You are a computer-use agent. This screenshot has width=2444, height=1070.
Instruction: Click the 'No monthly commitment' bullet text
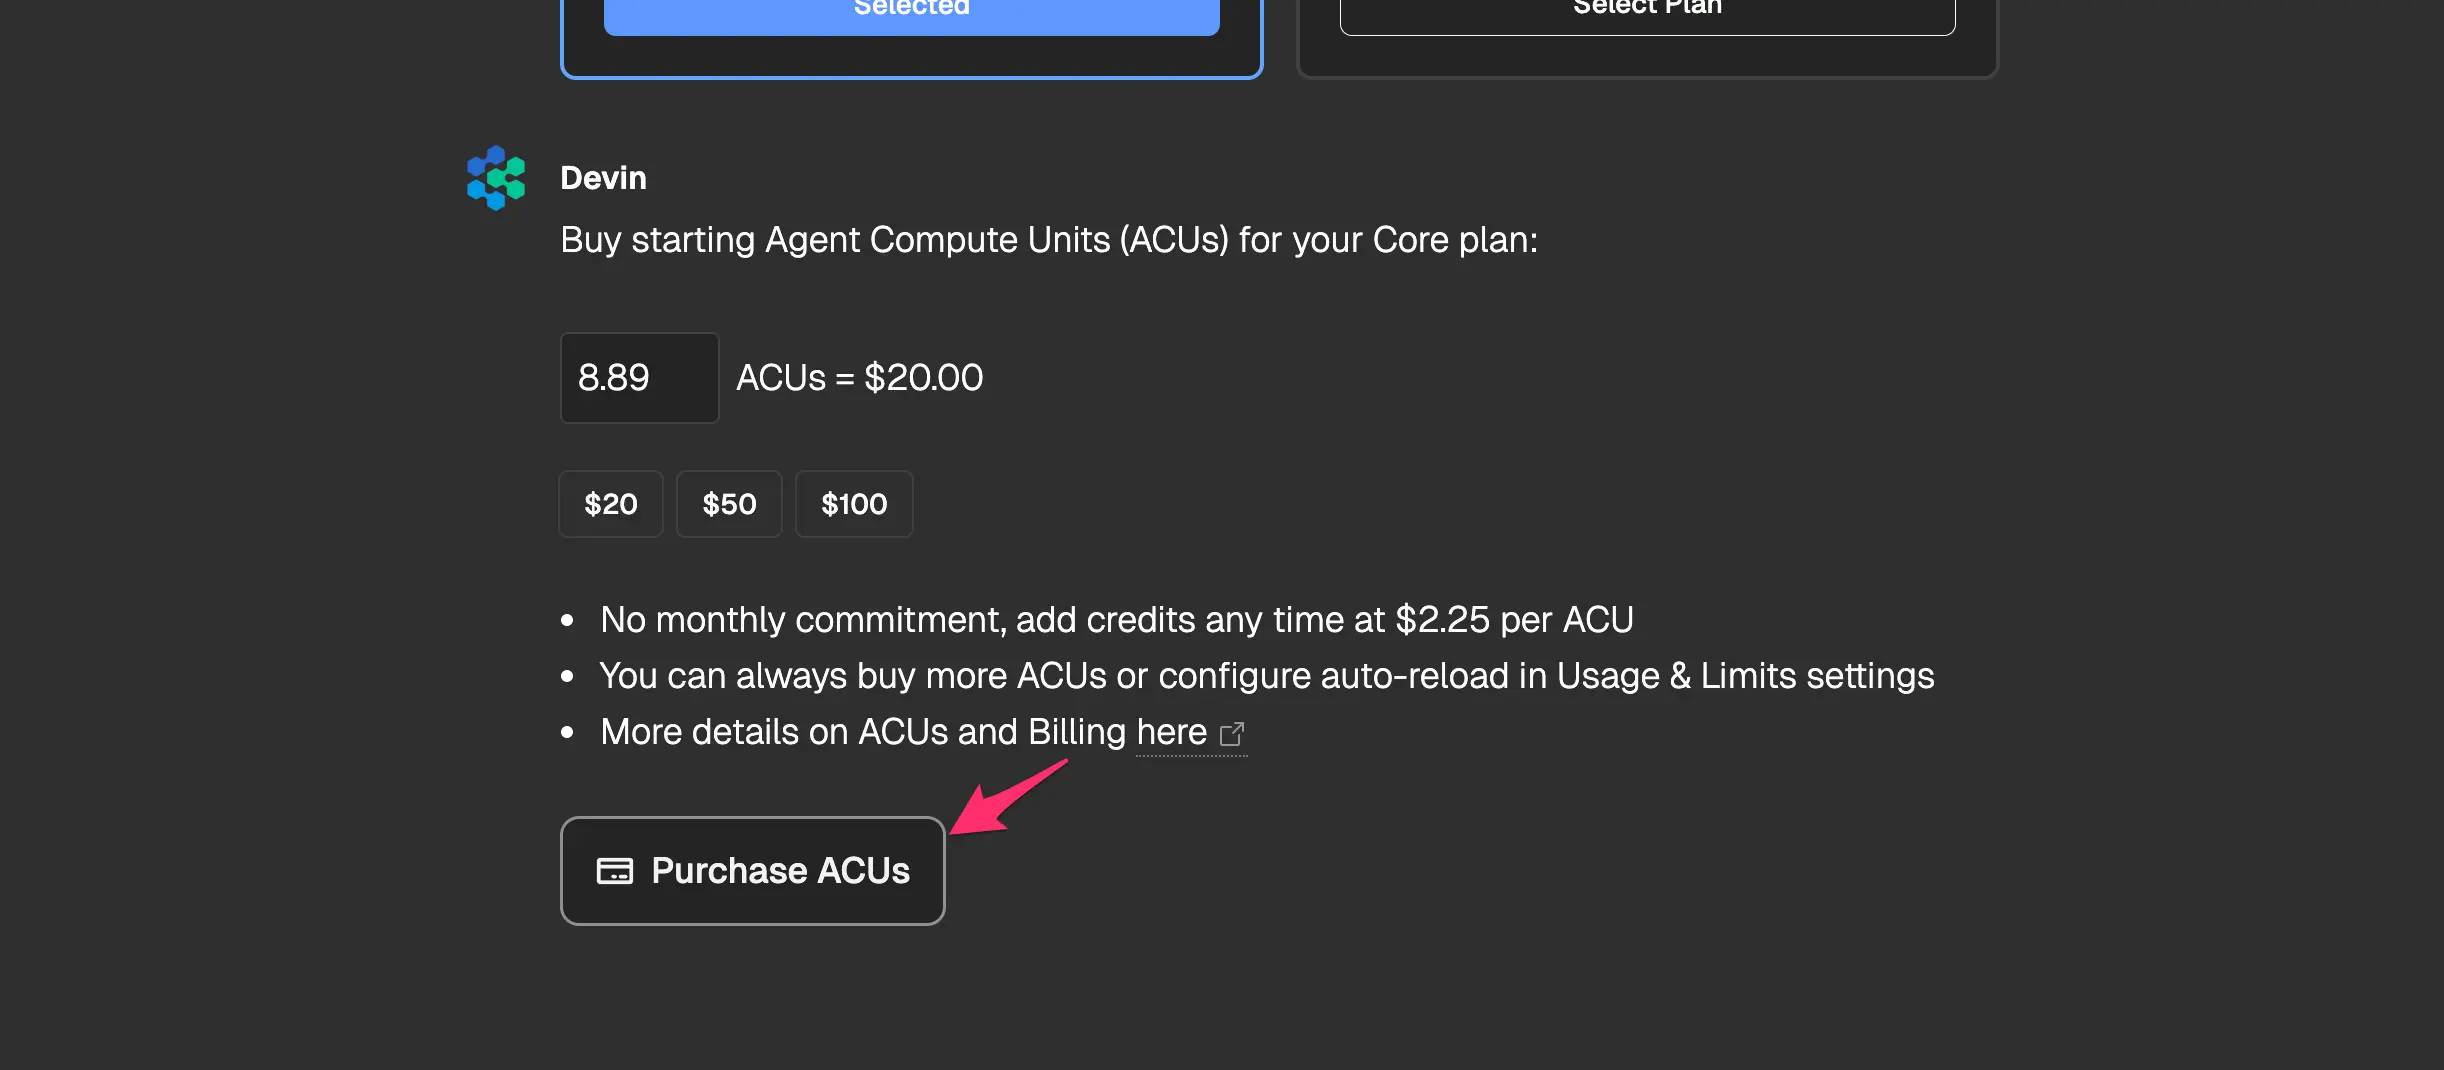(1116, 620)
